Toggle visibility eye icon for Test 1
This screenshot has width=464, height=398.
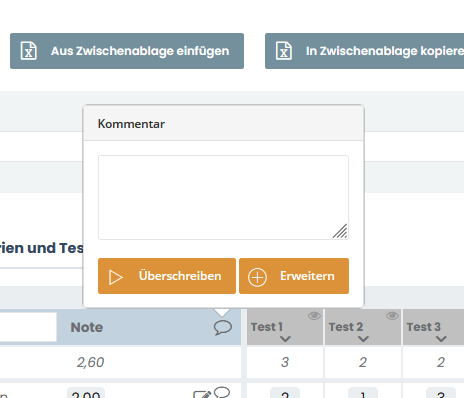[314, 316]
